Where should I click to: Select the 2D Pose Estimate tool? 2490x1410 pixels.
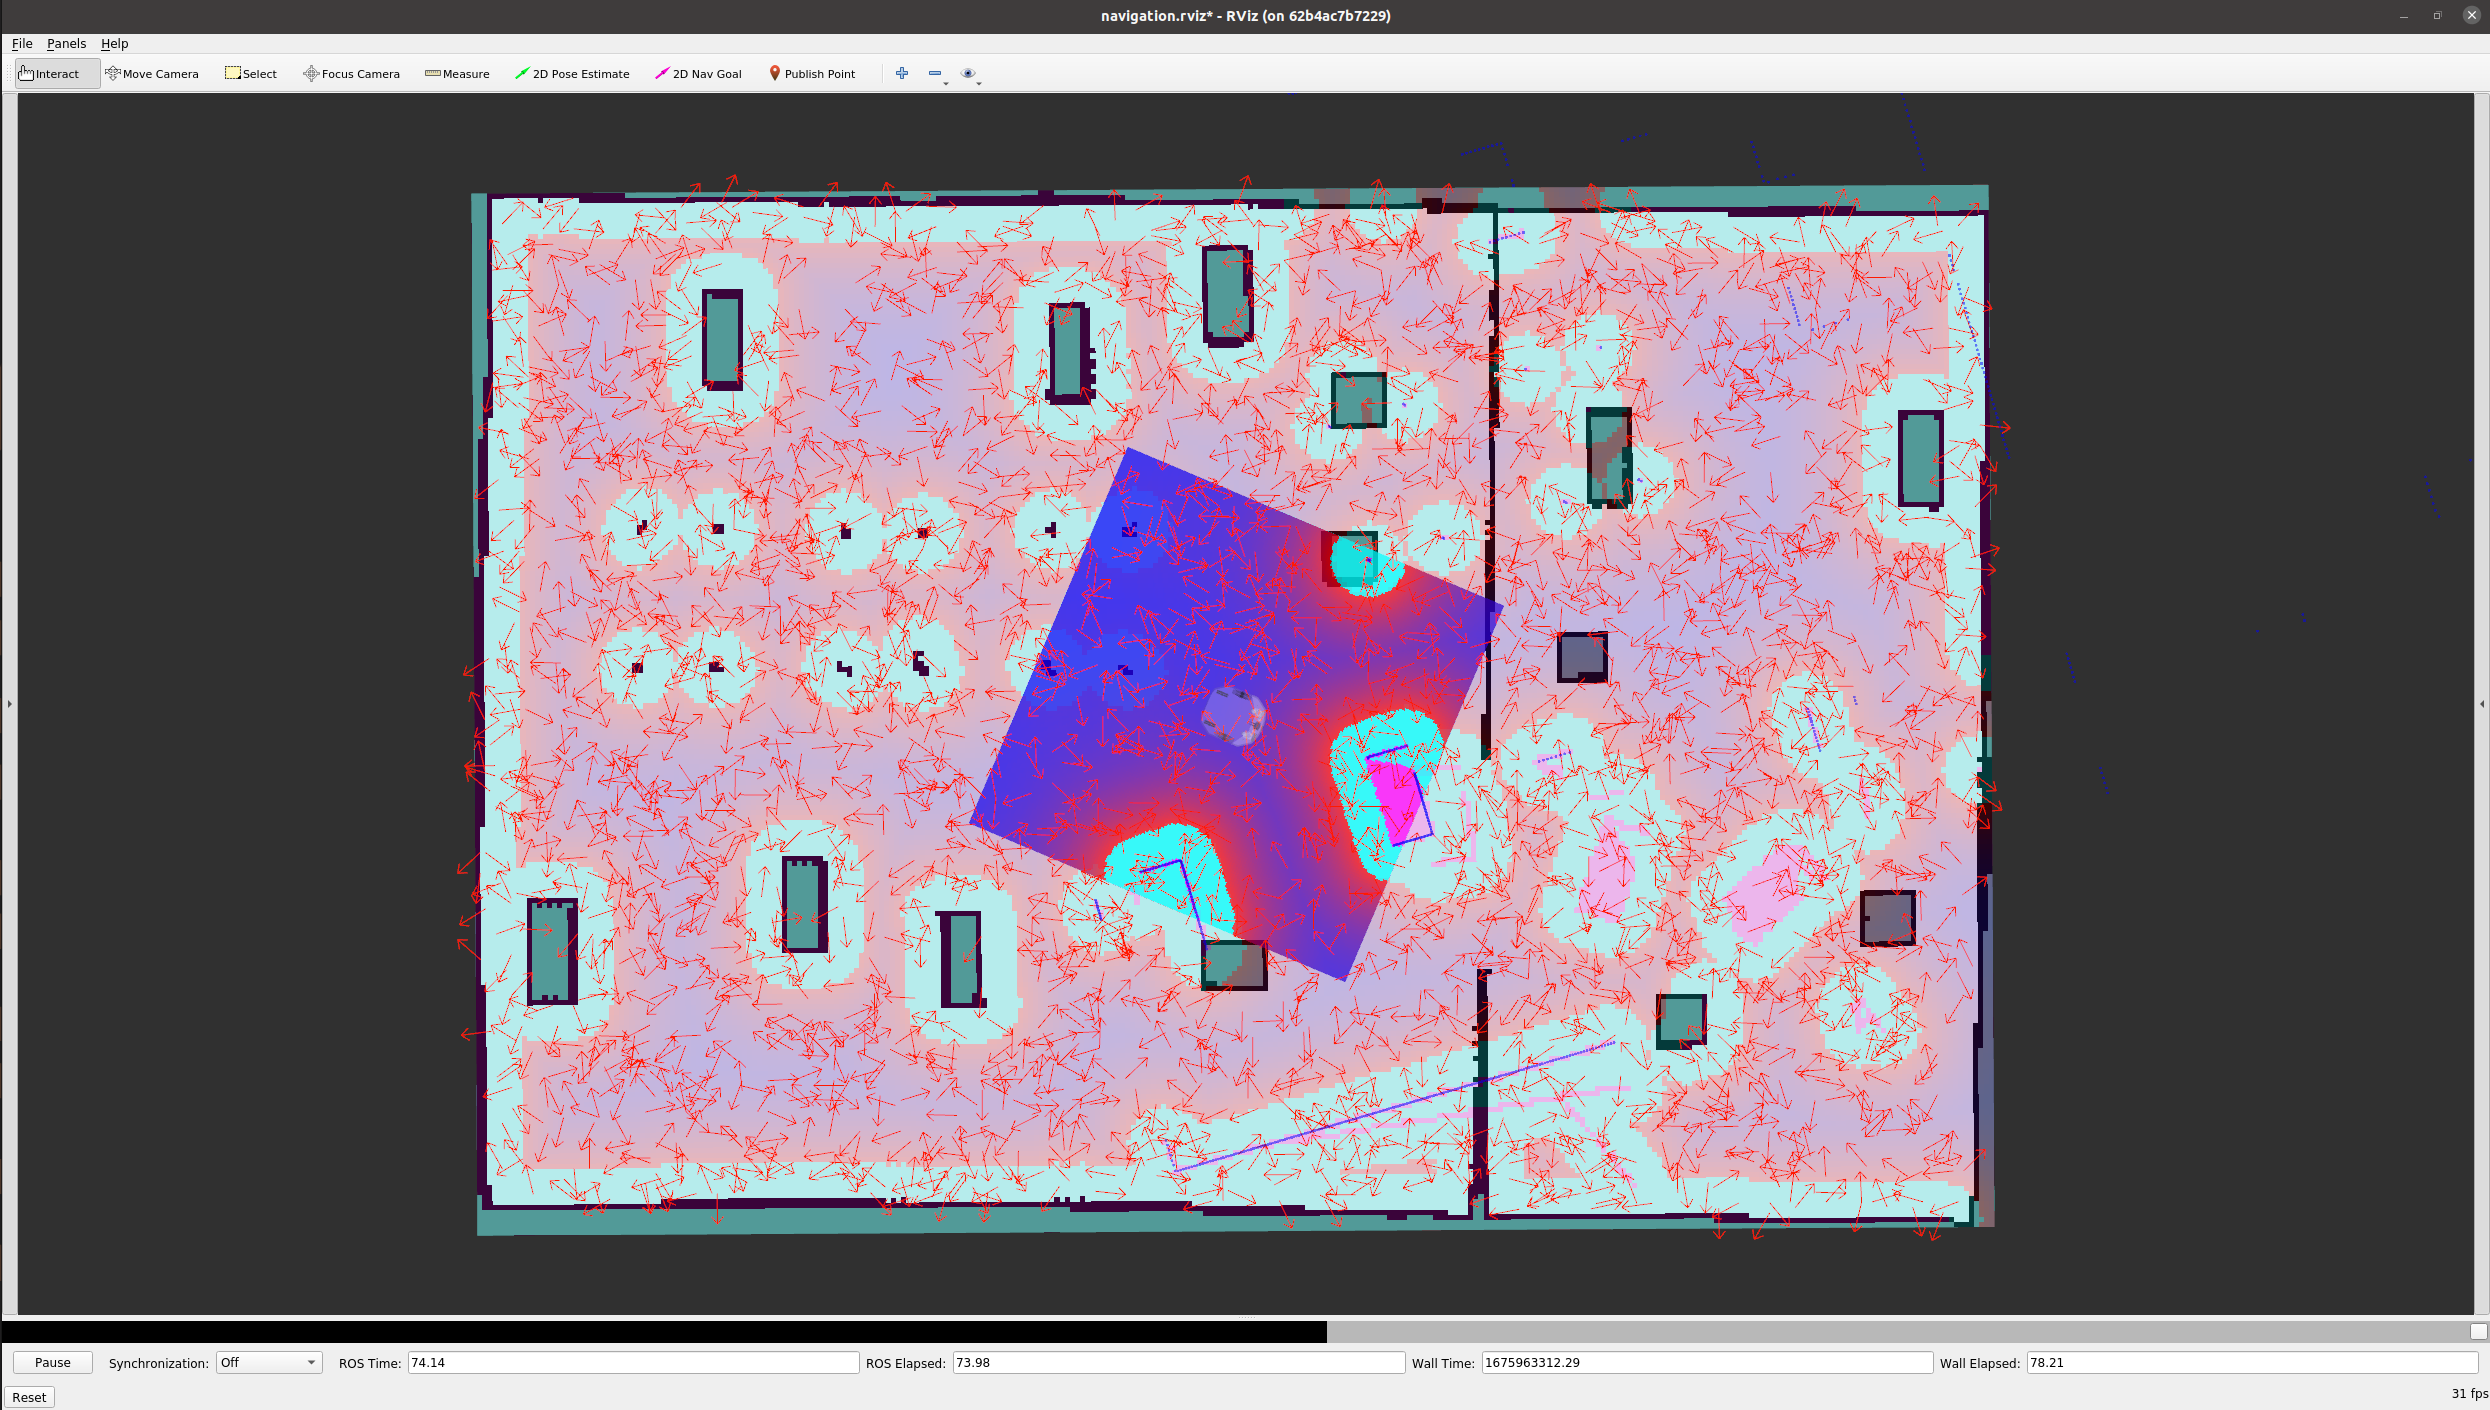572,74
